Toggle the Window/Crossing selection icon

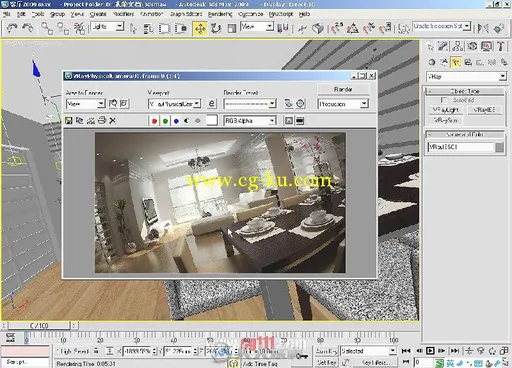click(181, 29)
